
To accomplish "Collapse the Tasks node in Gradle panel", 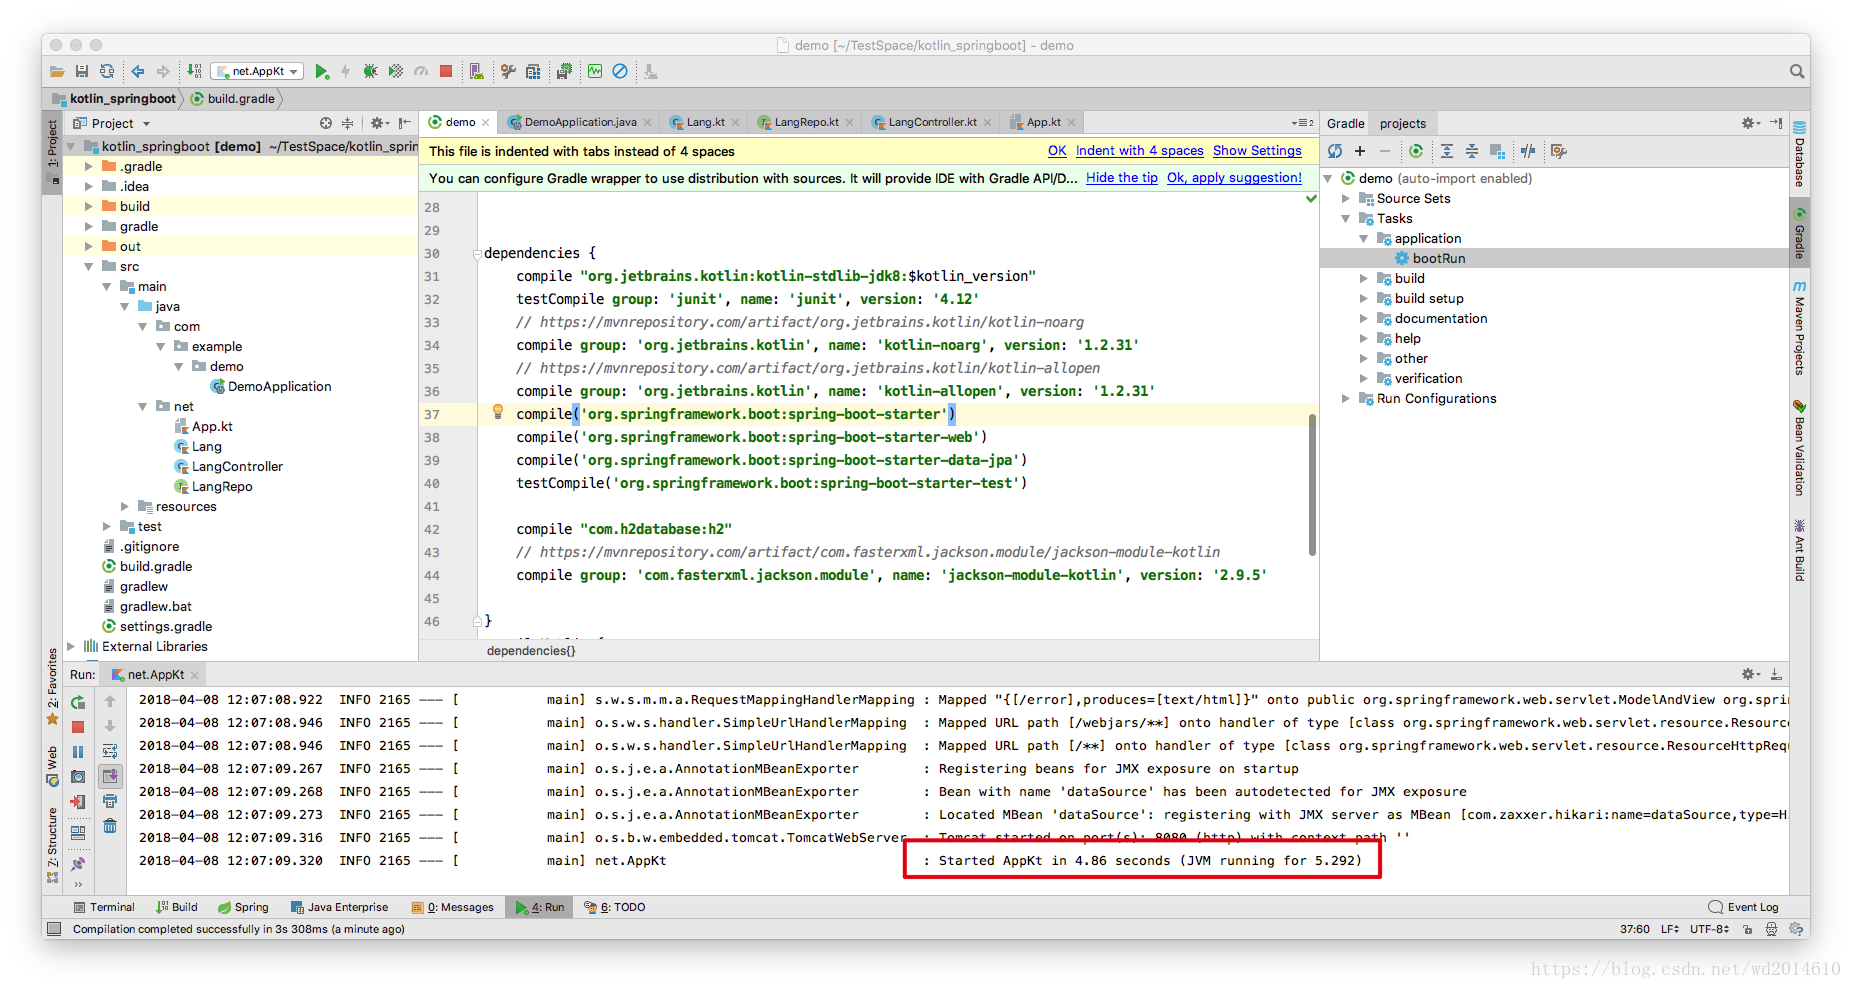I will [x=1346, y=219].
